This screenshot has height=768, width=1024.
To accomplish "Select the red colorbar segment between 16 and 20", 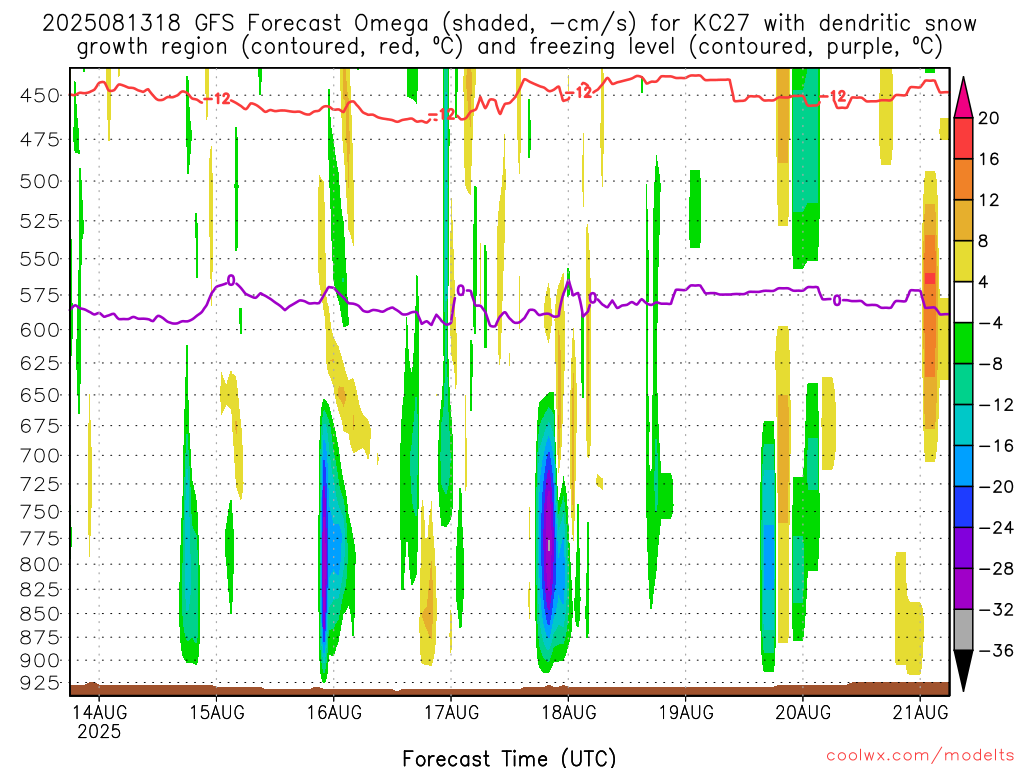I will tap(963, 138).
